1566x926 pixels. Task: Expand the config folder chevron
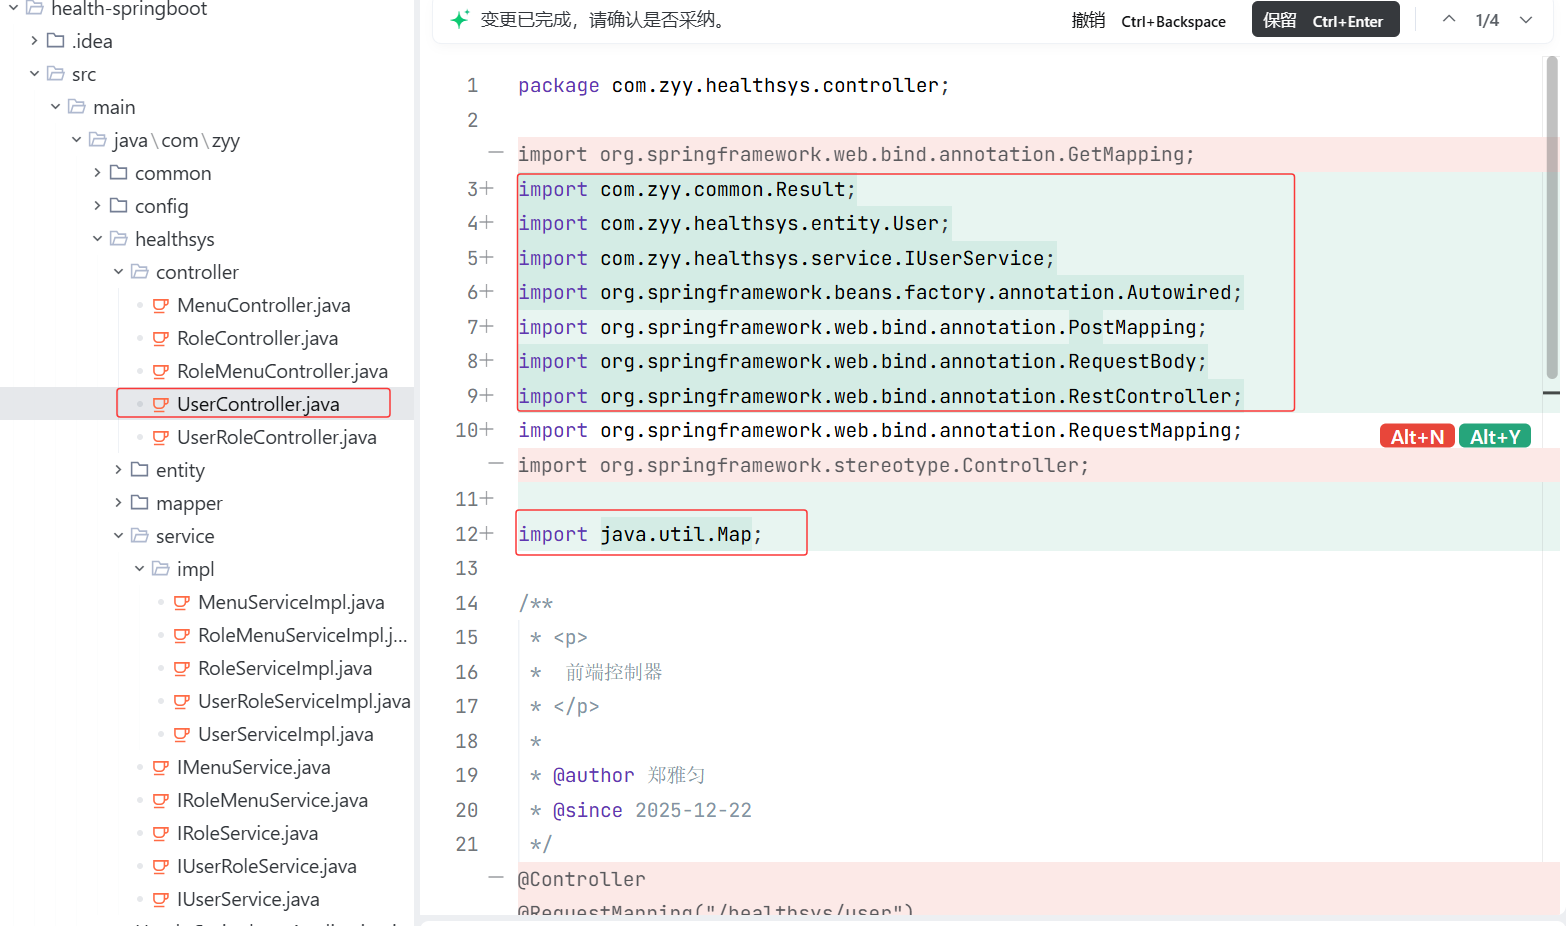97,205
